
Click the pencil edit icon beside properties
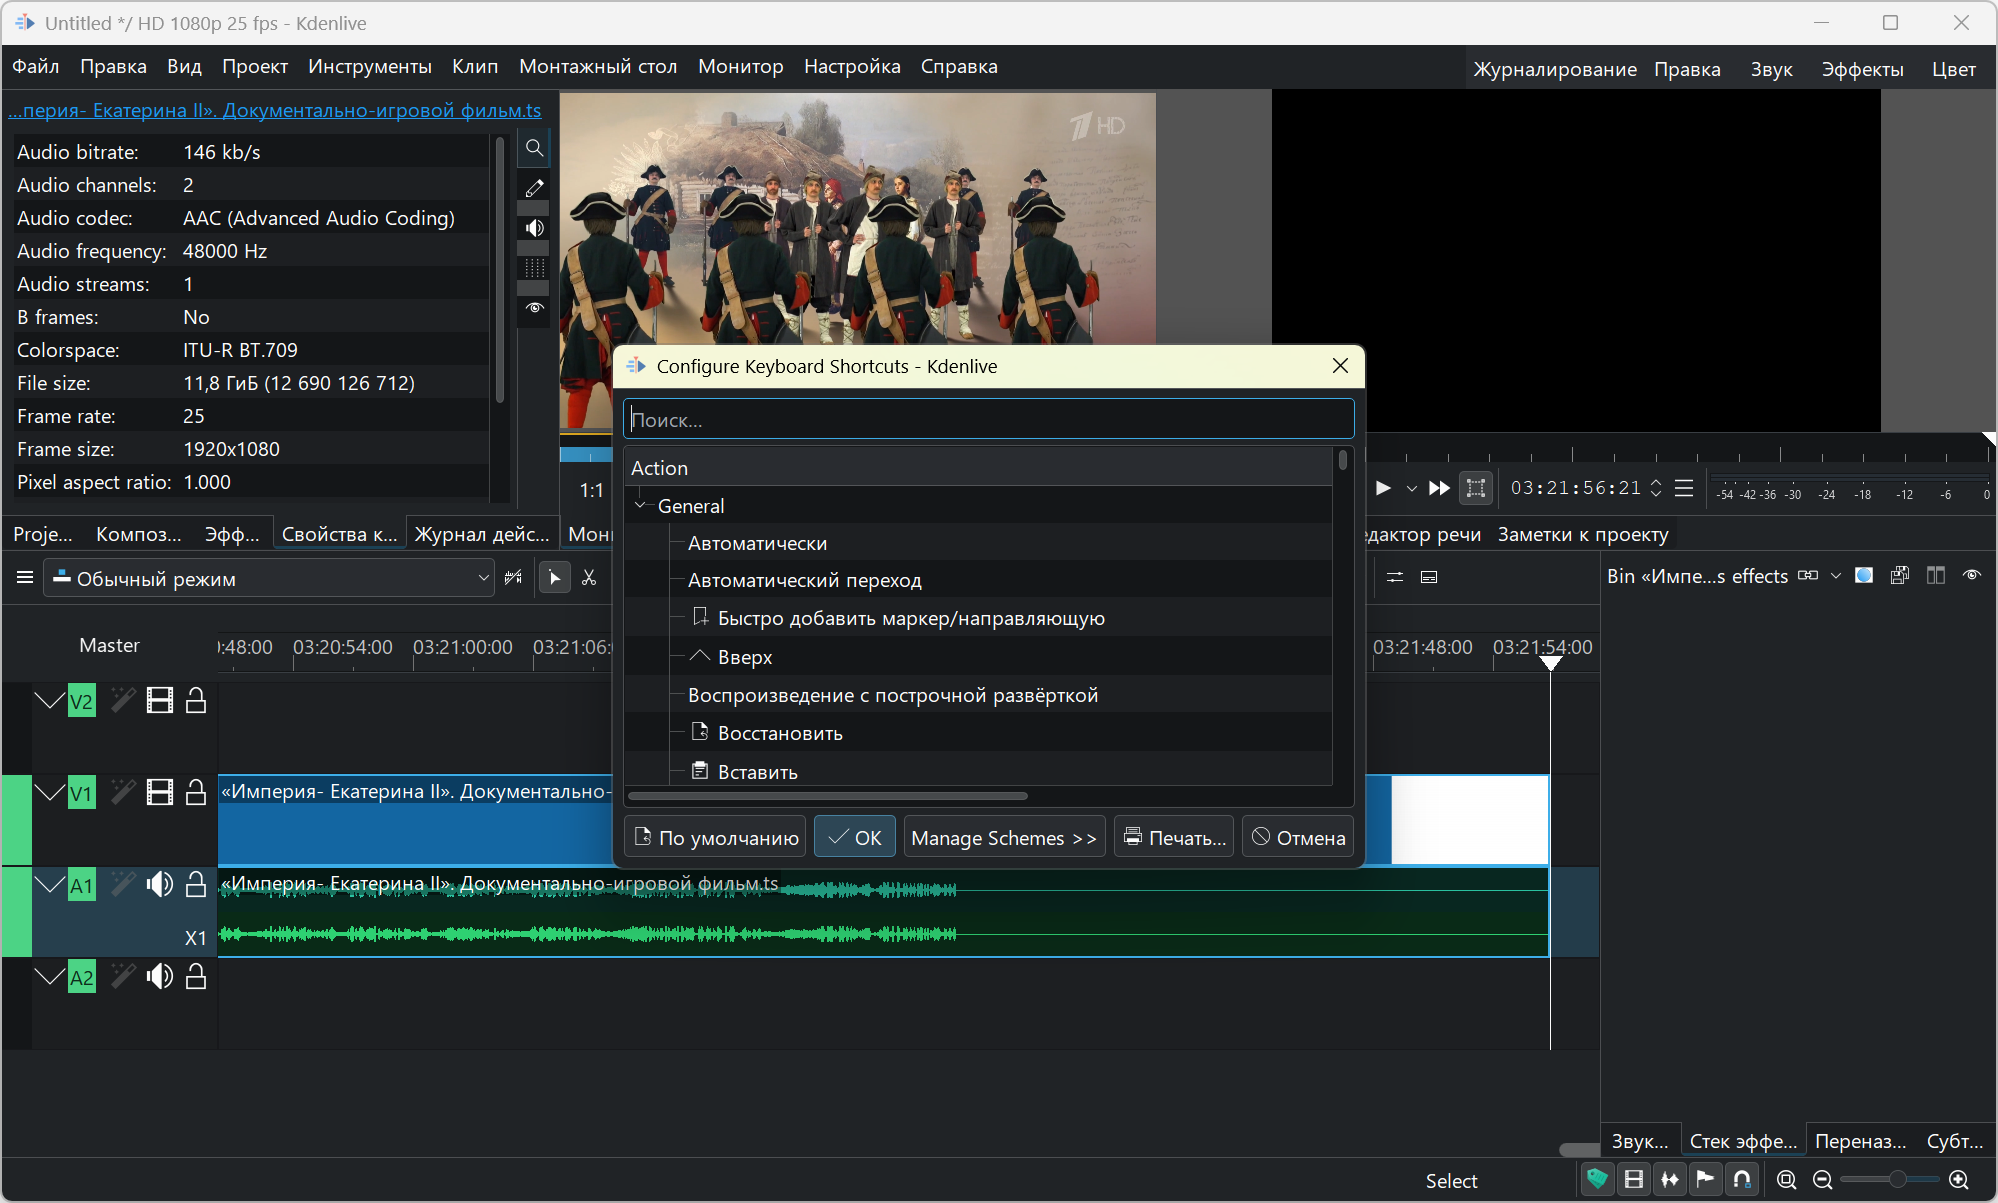[x=535, y=188]
